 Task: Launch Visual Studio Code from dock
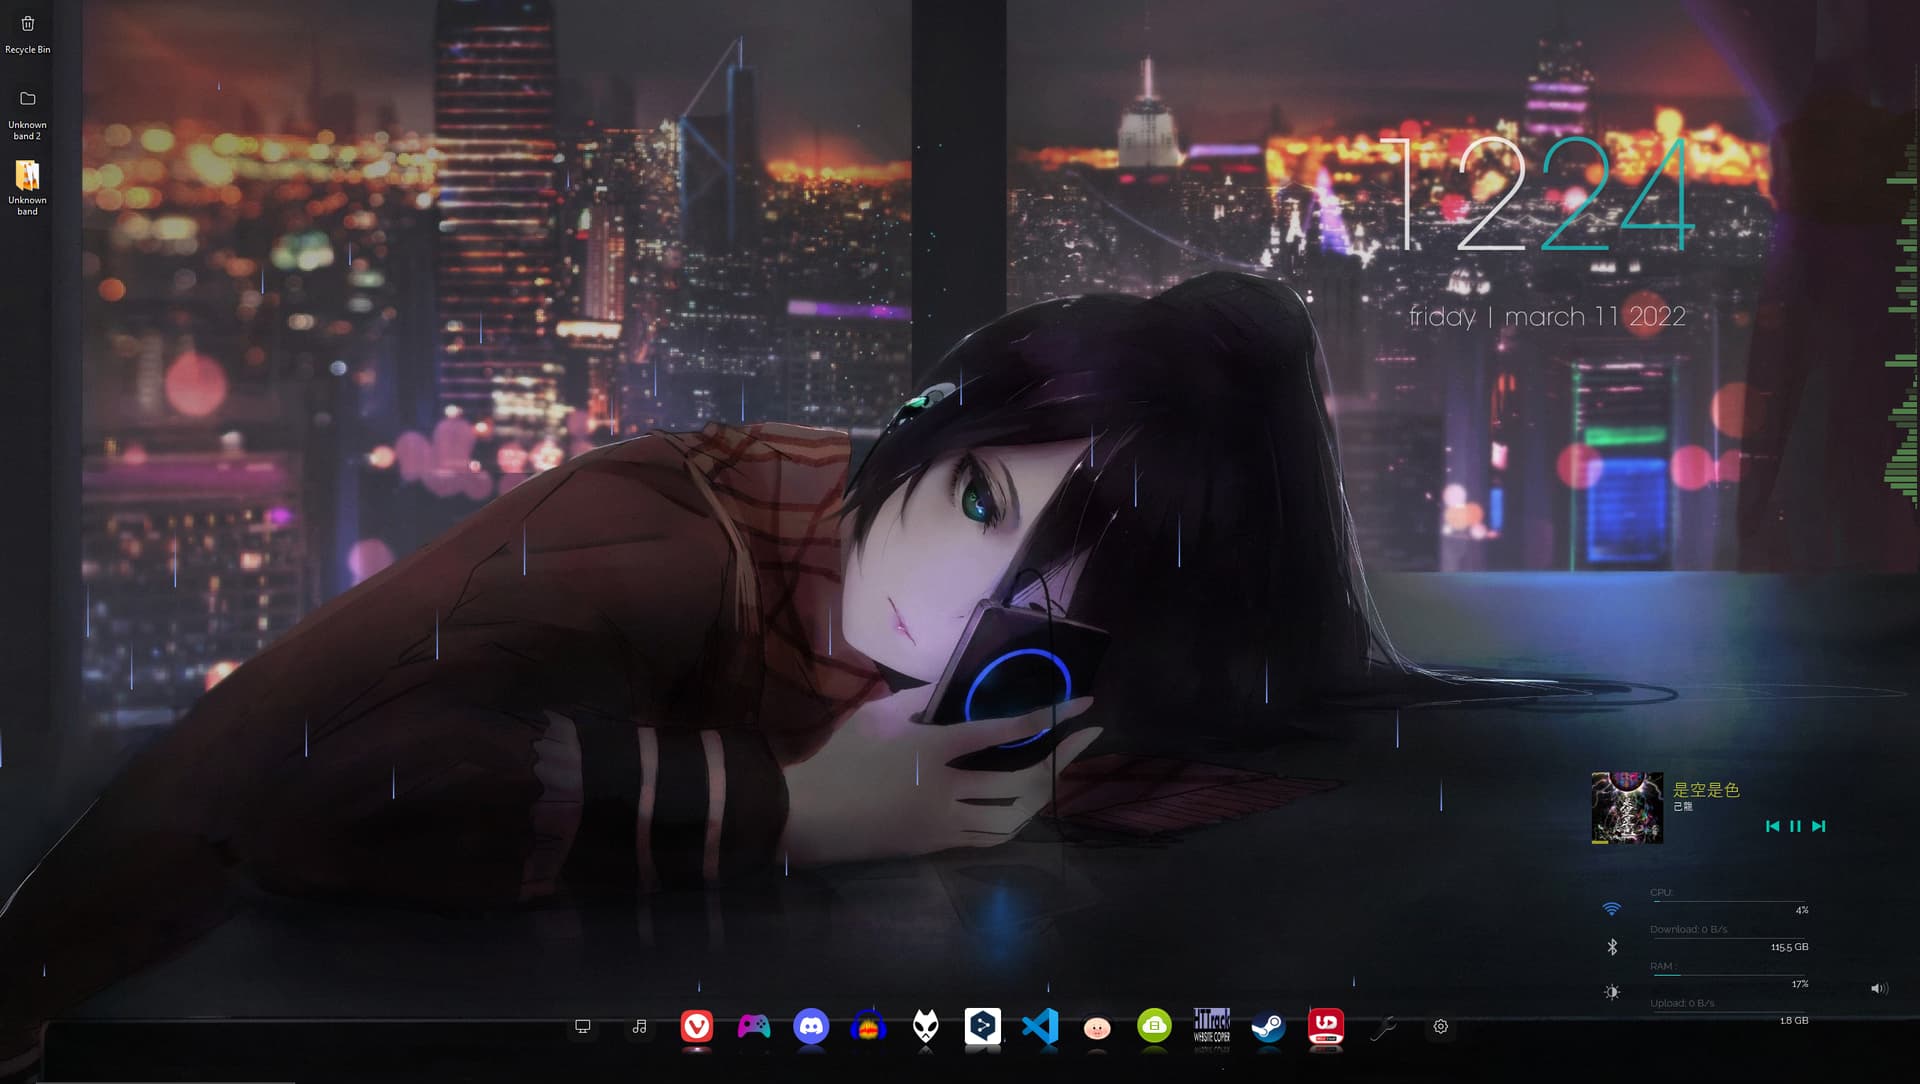pos(1040,1027)
